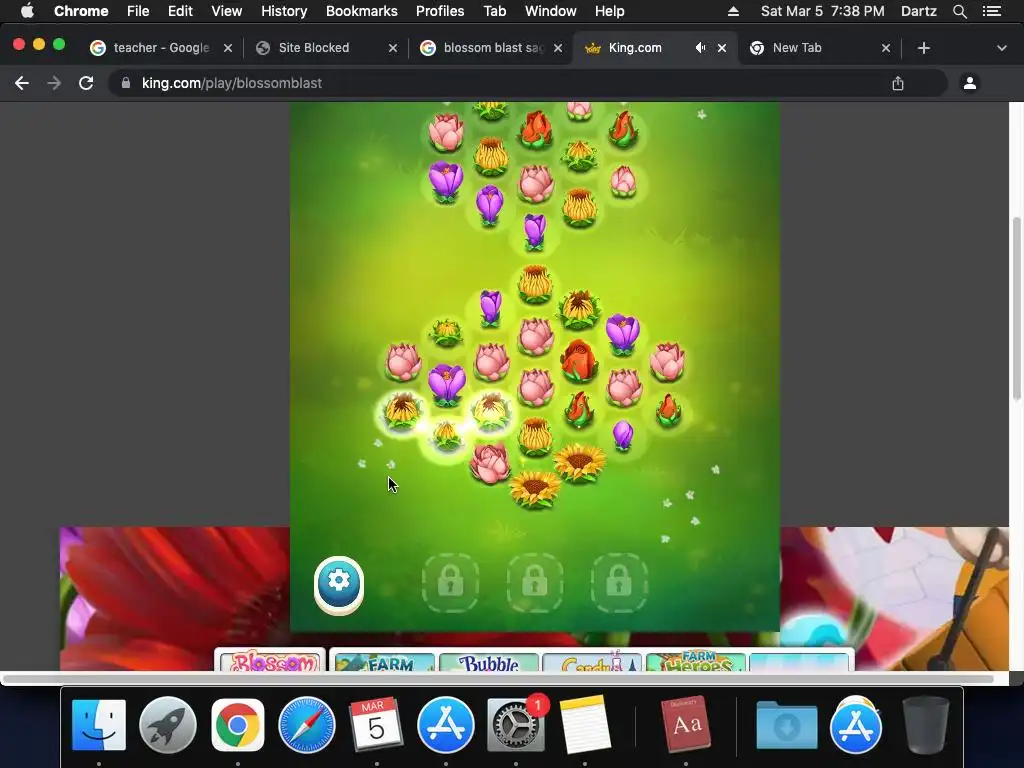
Task: Open Chrome from the Dock
Action: pyautogui.click(x=238, y=725)
